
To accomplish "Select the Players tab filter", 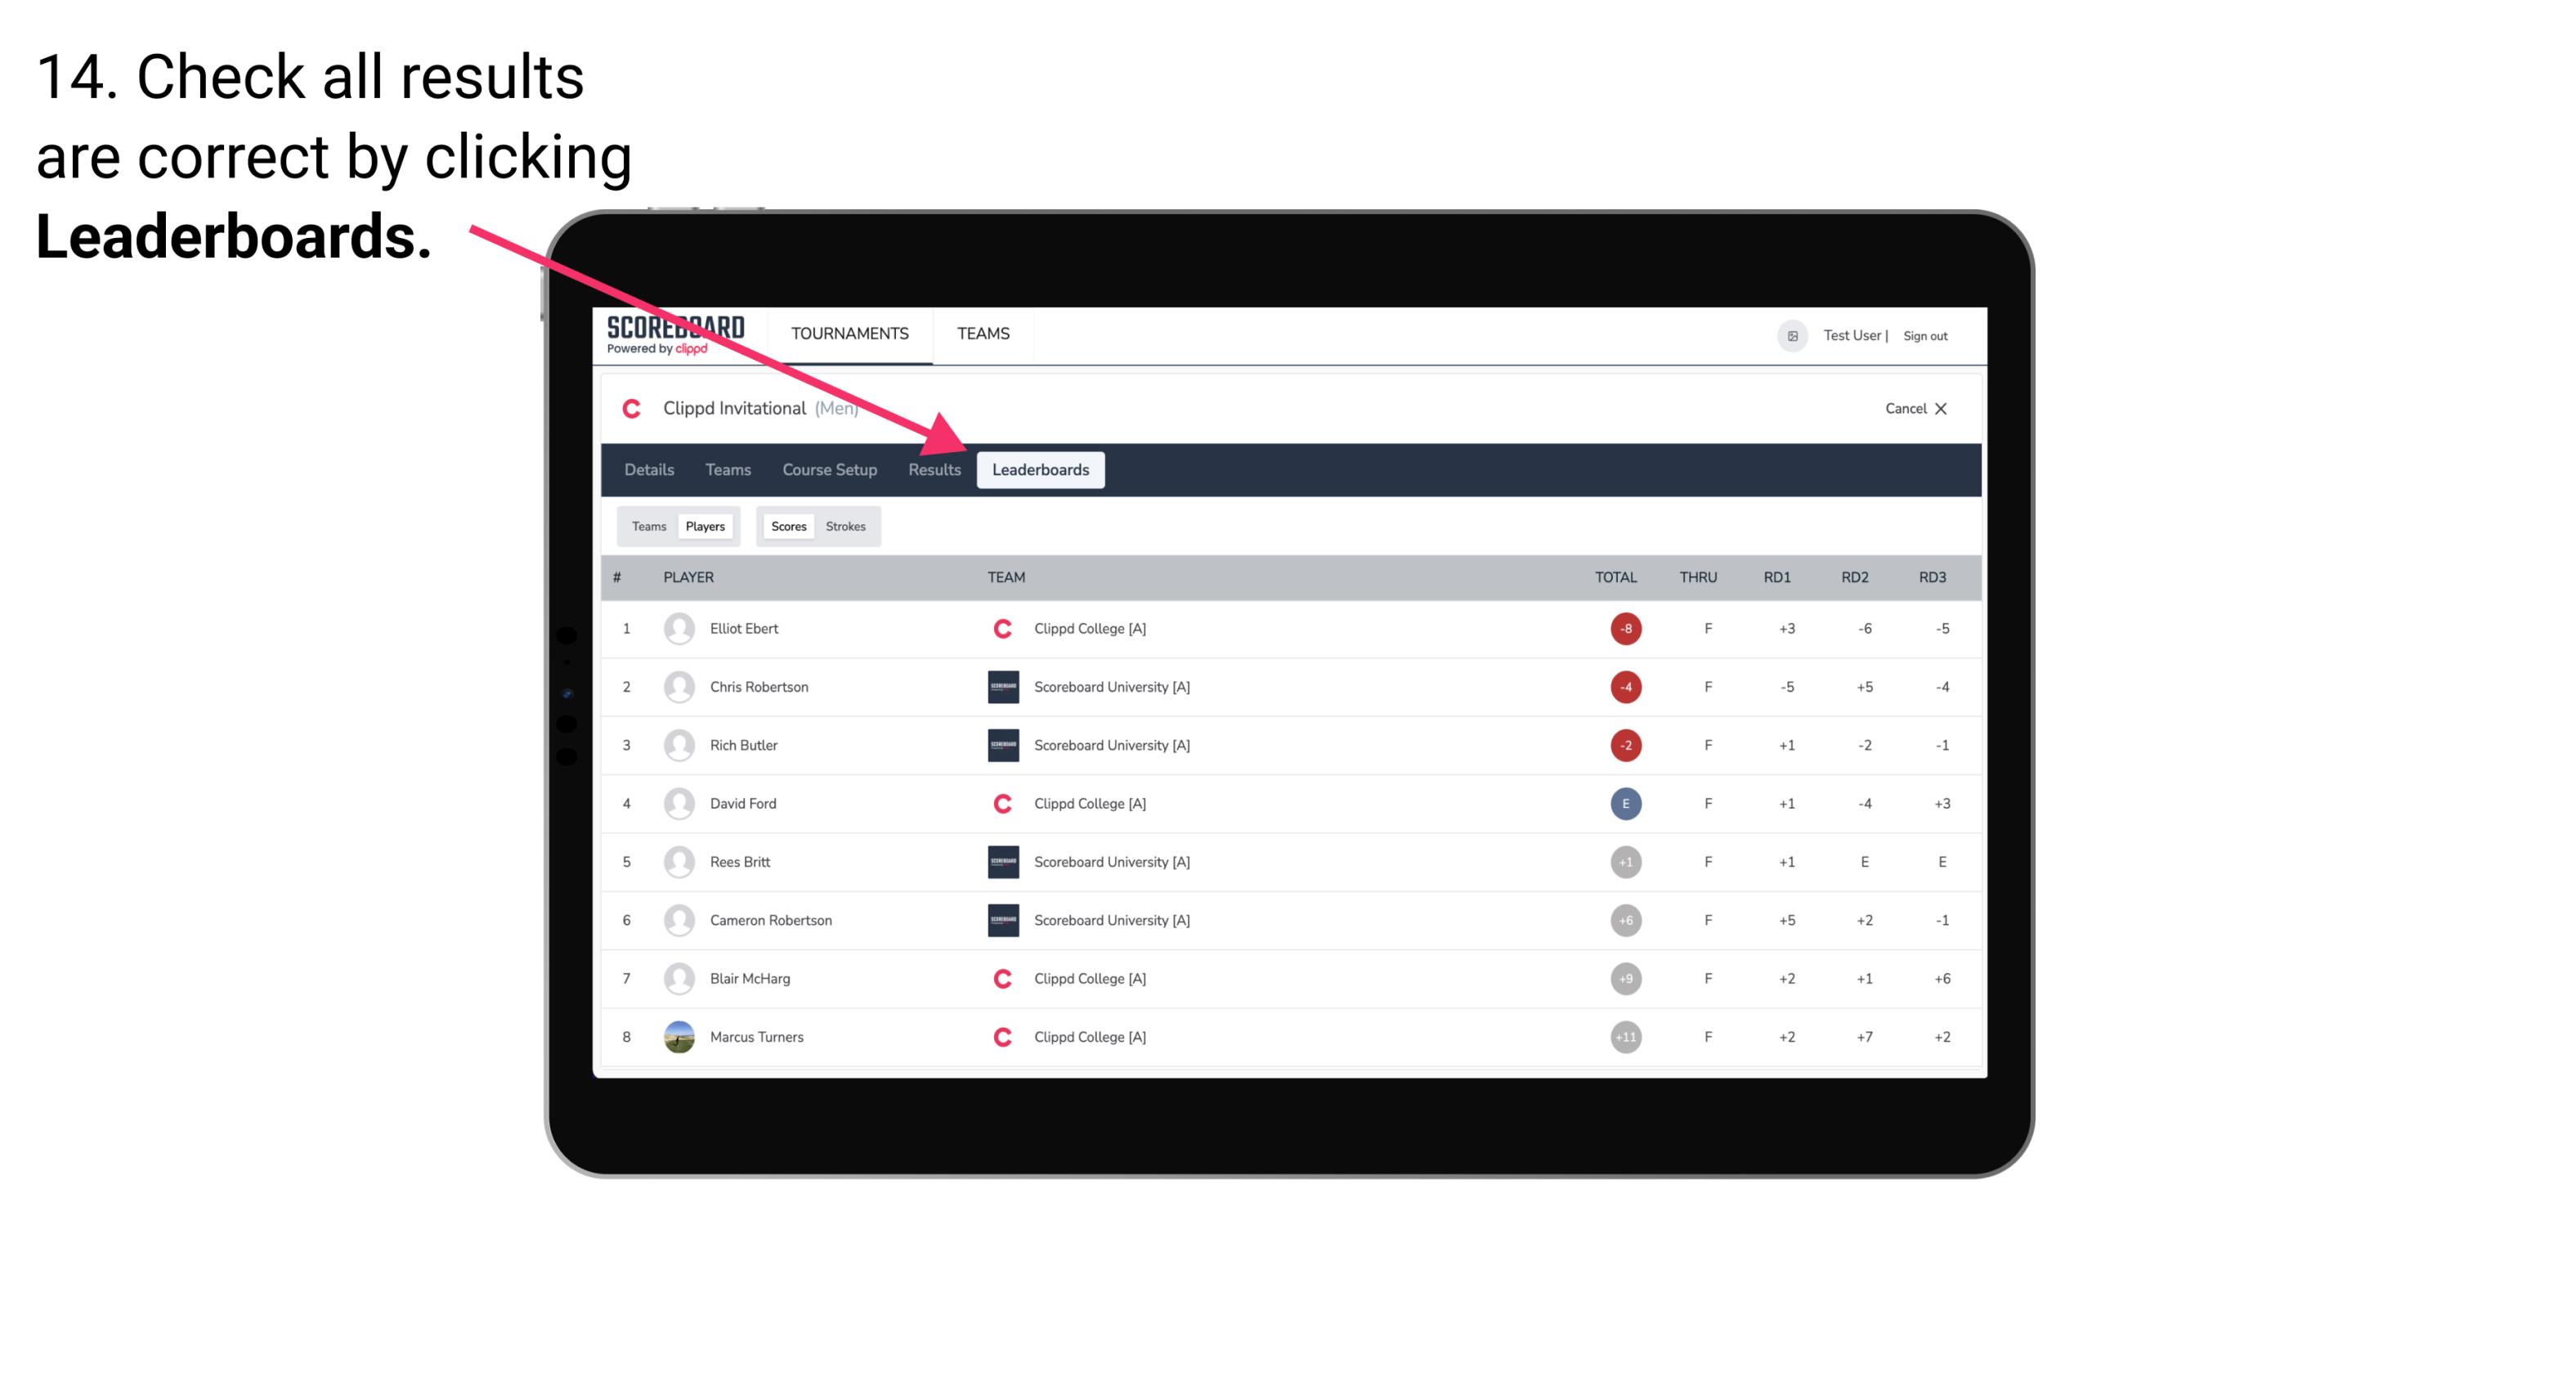I will pos(703,526).
